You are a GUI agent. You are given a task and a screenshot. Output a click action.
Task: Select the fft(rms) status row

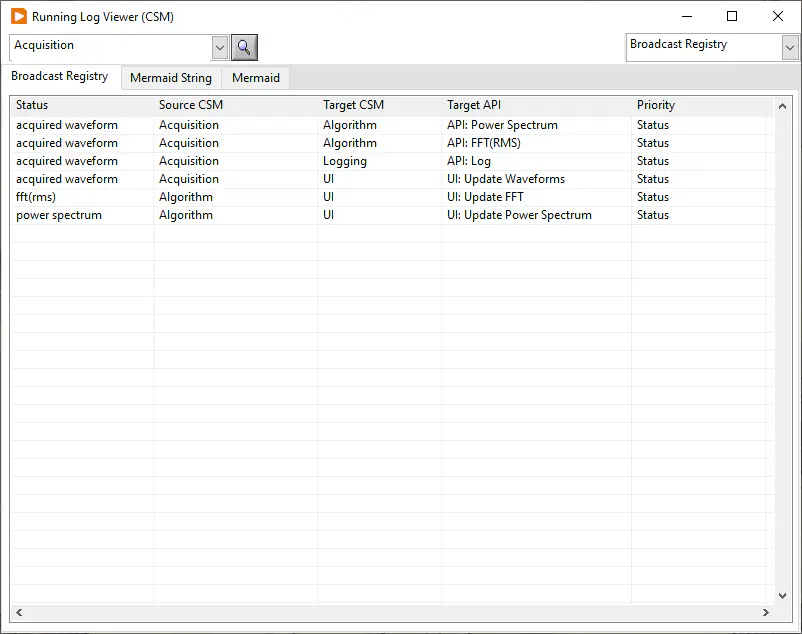[x=36, y=197]
